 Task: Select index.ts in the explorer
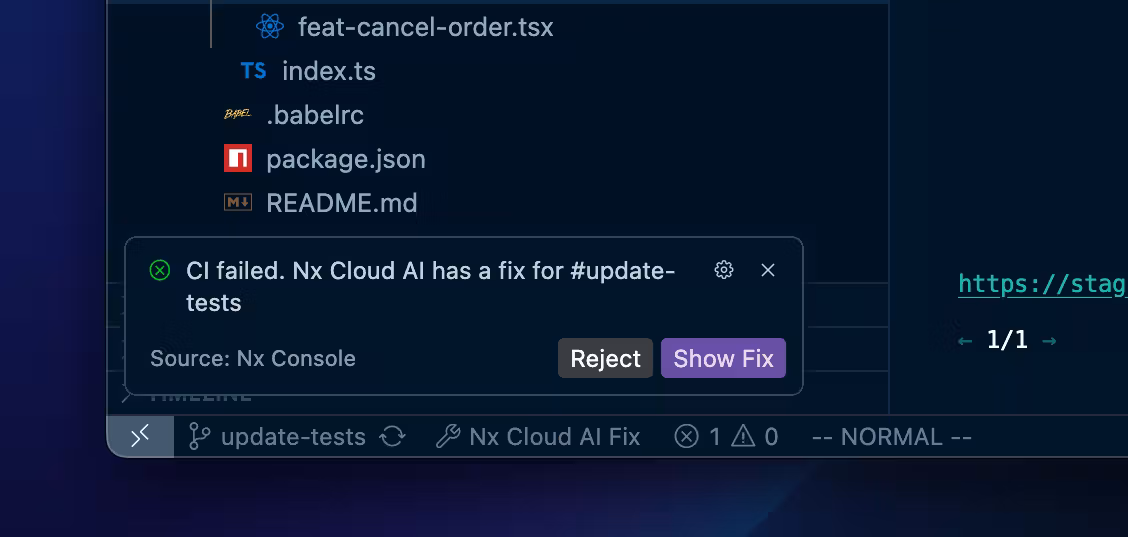click(x=329, y=71)
